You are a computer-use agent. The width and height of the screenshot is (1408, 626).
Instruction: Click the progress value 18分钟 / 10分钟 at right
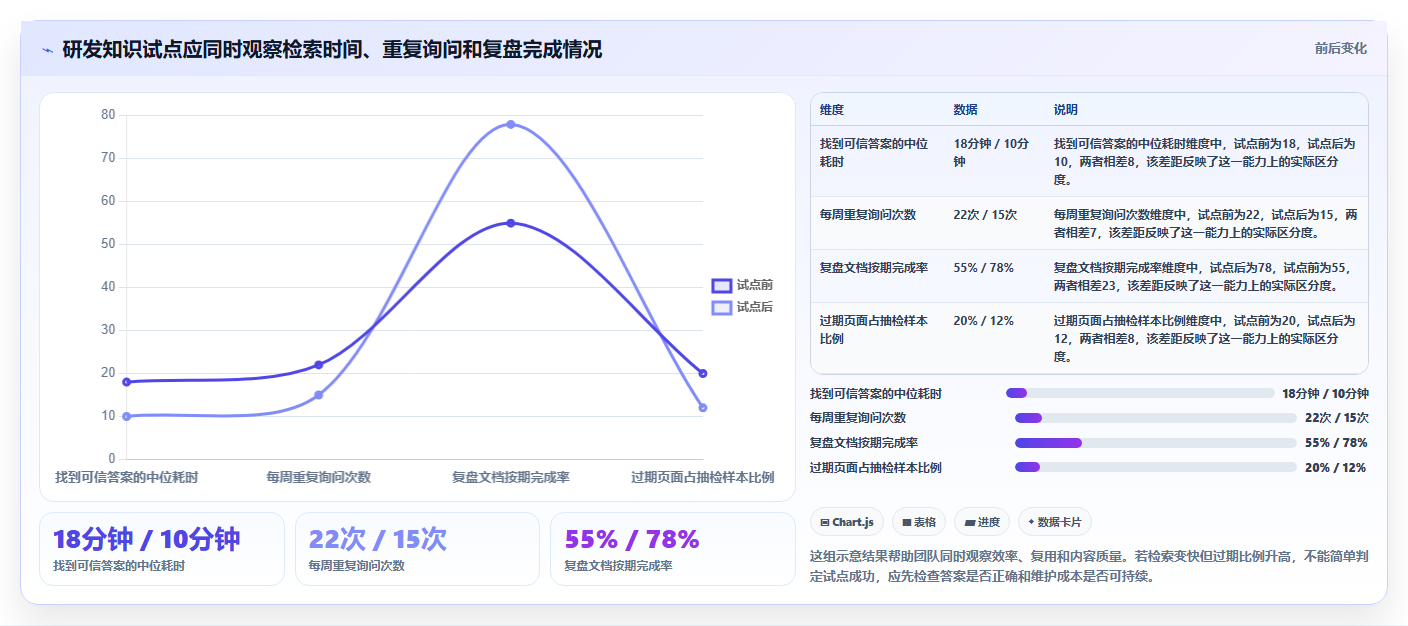[1325, 394]
